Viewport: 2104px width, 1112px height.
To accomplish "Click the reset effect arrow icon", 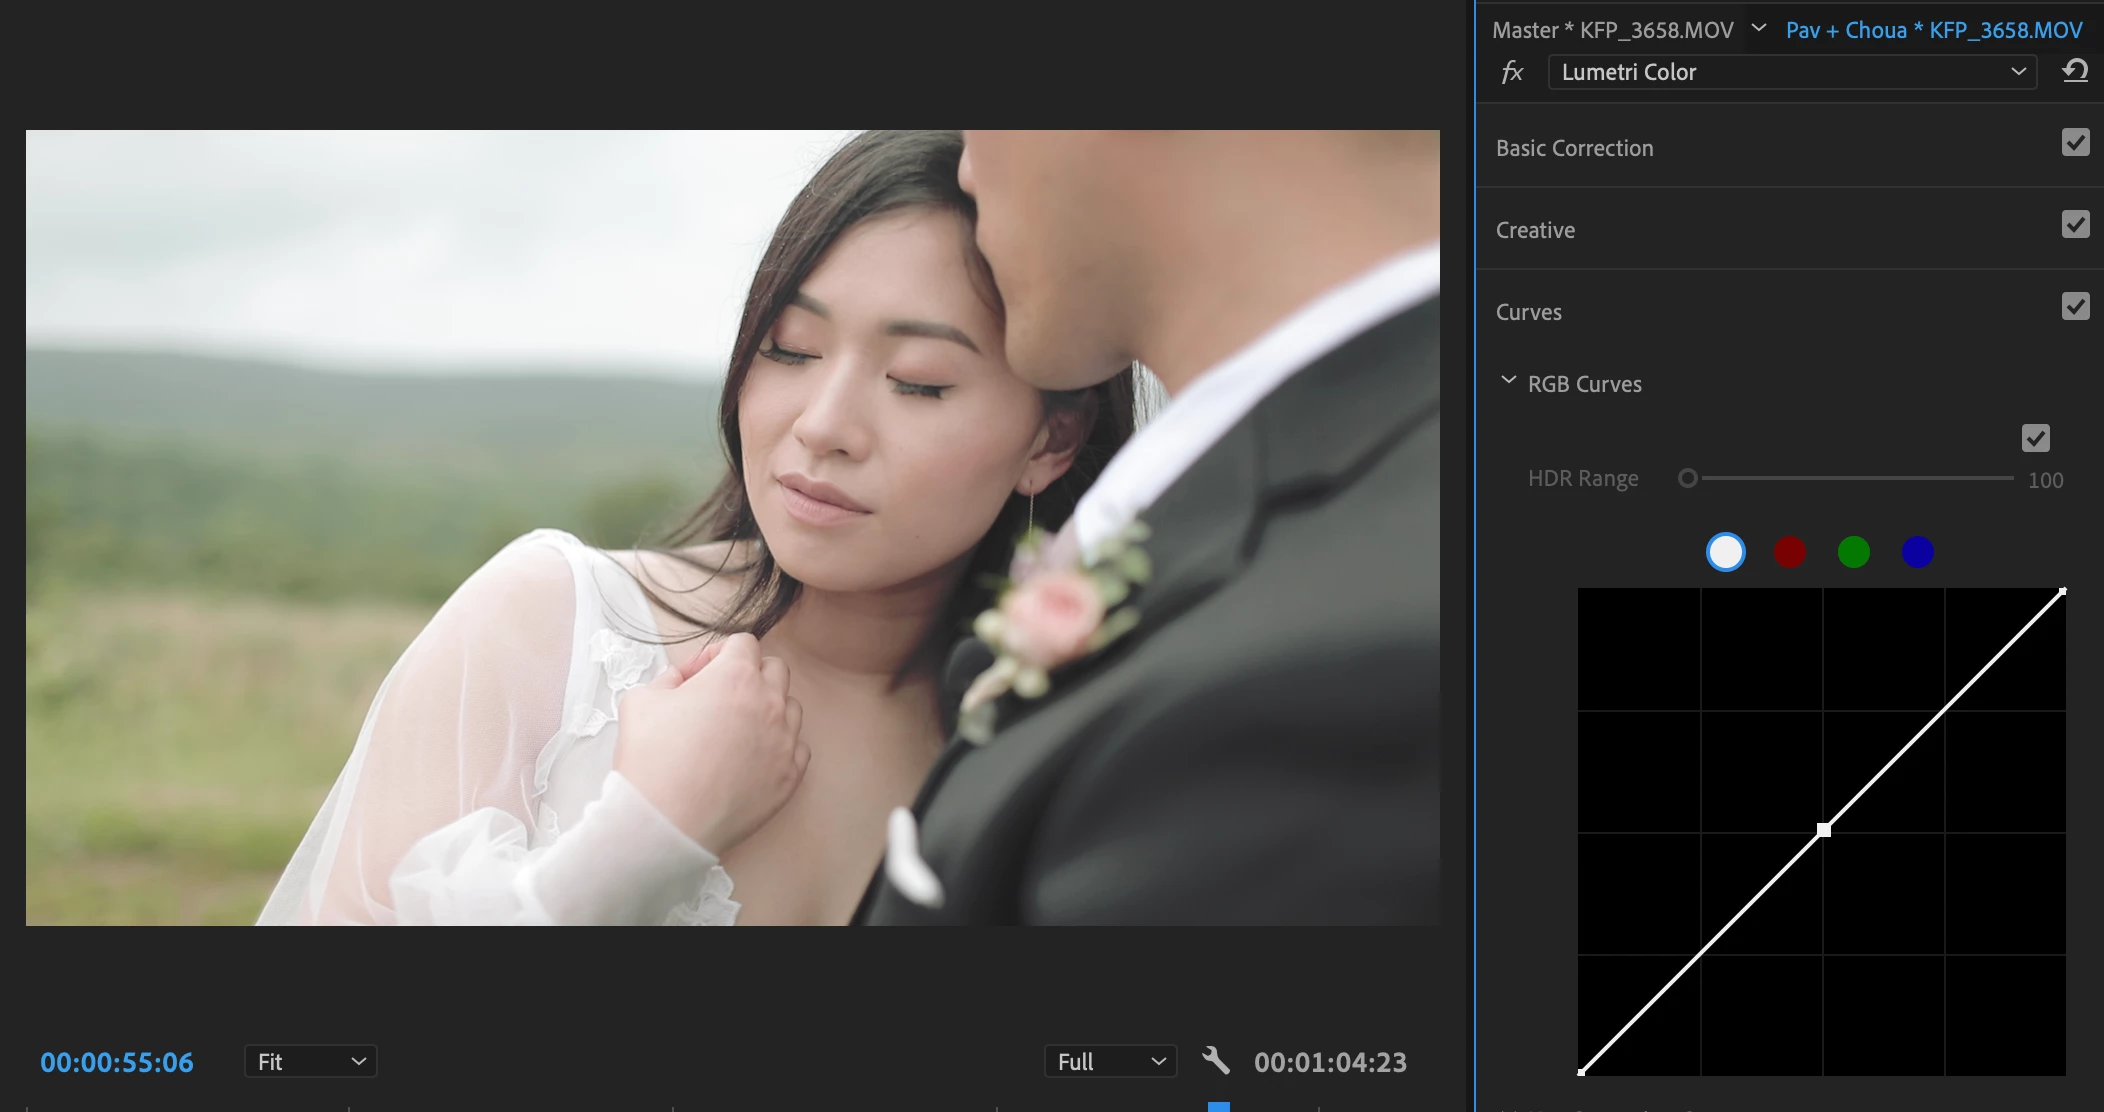I will pyautogui.click(x=2075, y=71).
